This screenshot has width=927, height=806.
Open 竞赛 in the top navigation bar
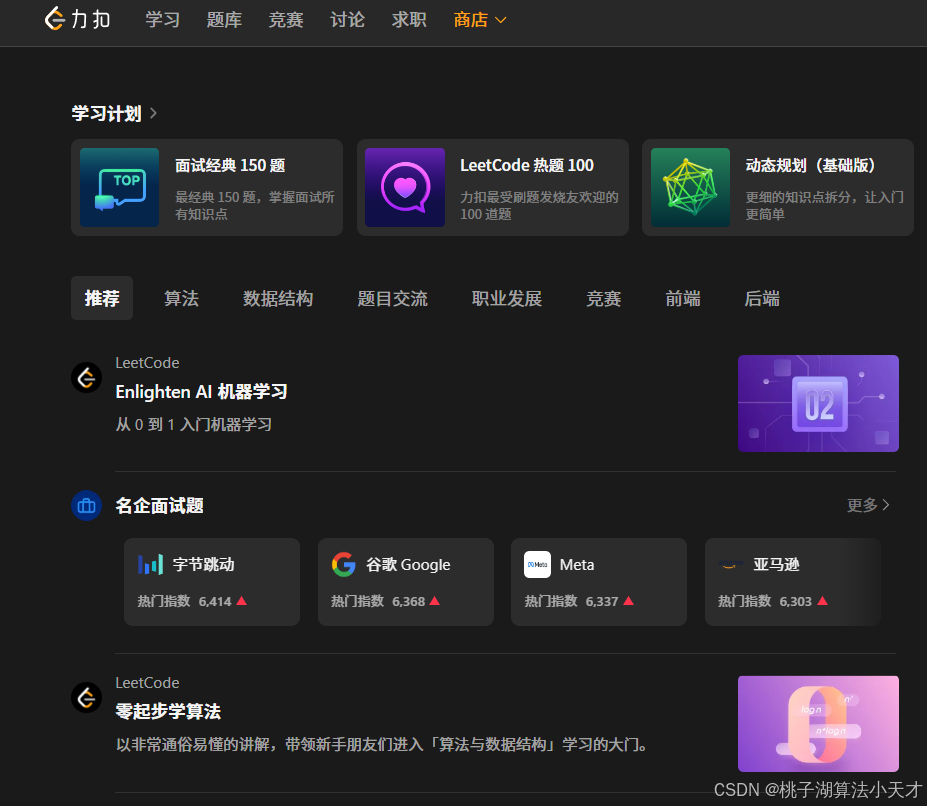(x=286, y=20)
